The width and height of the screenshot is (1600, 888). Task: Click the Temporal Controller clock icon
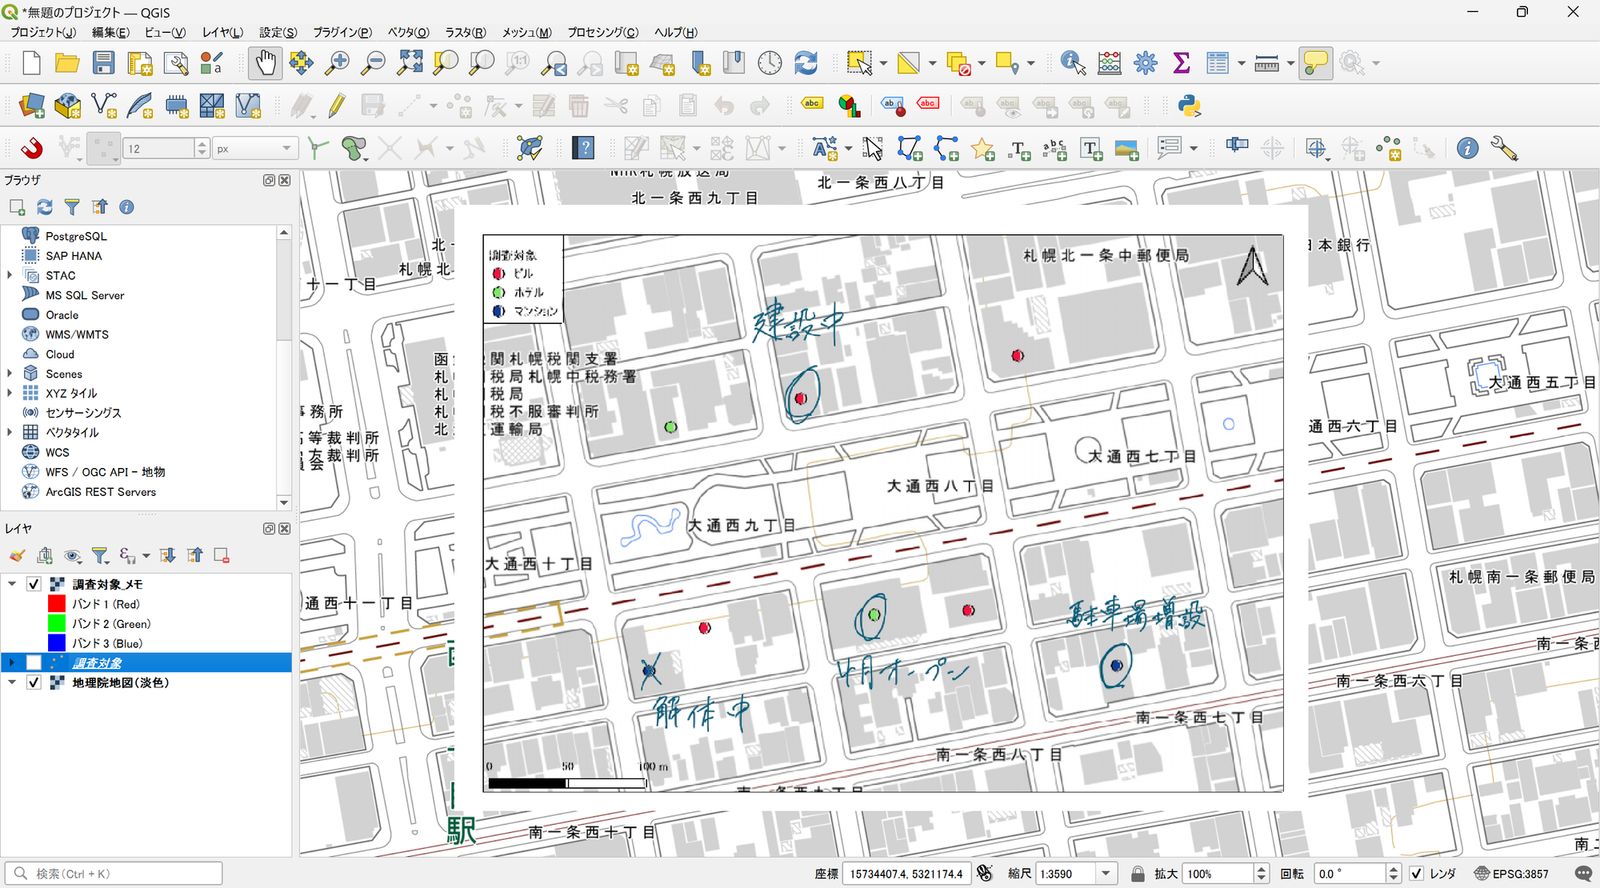click(769, 64)
